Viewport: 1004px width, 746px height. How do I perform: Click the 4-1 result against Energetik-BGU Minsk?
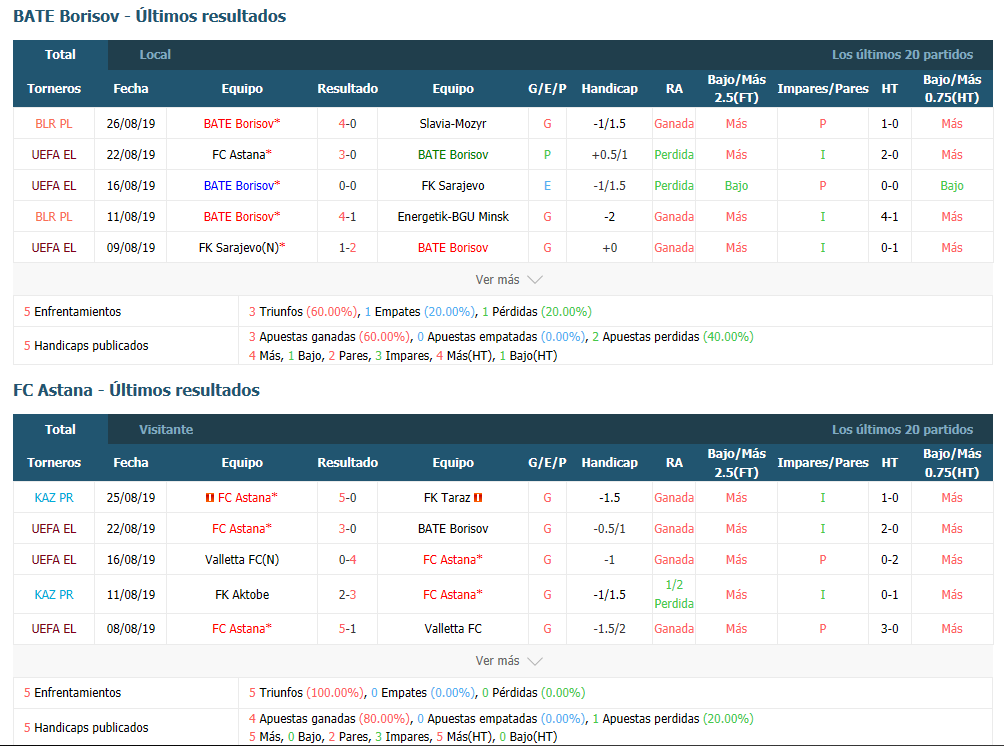(347, 216)
